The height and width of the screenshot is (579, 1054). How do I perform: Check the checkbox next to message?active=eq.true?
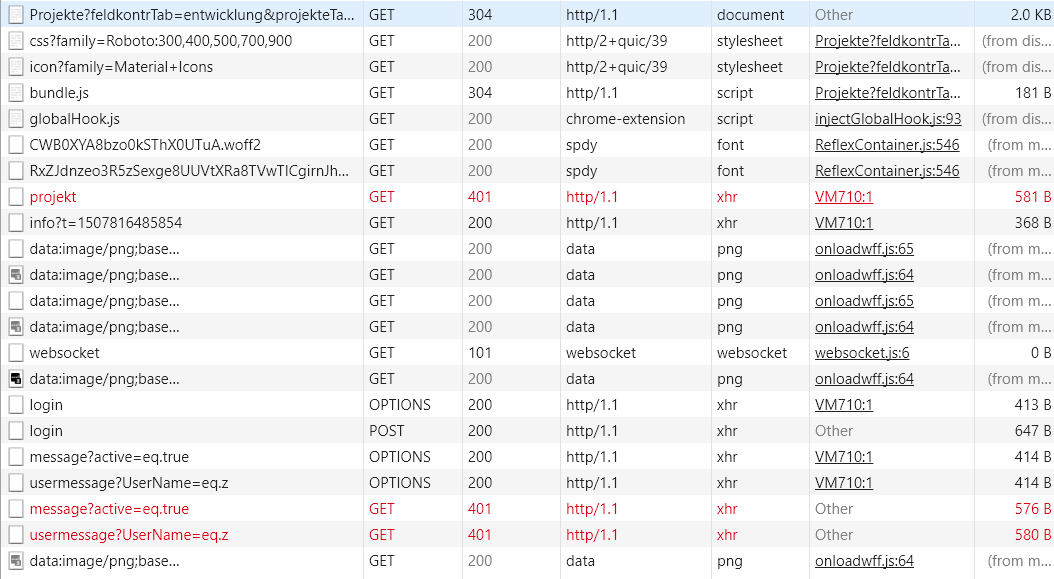point(14,456)
